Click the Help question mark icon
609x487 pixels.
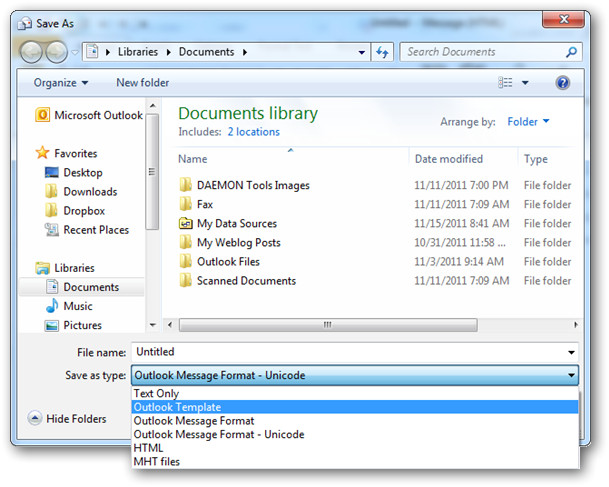coord(563,83)
